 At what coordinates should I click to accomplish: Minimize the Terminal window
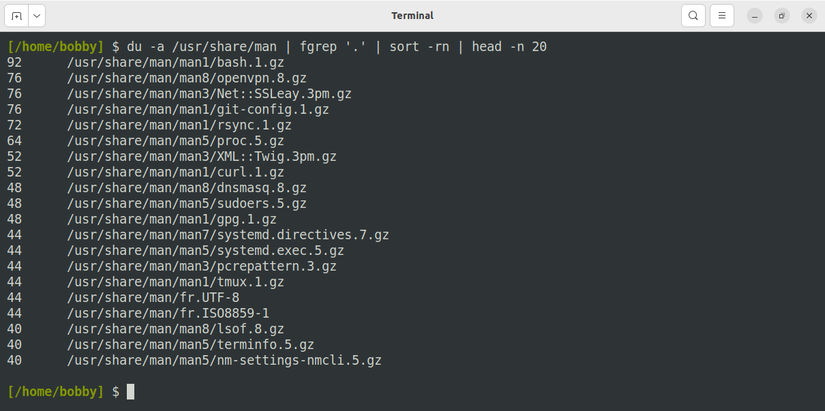pyautogui.click(x=755, y=16)
